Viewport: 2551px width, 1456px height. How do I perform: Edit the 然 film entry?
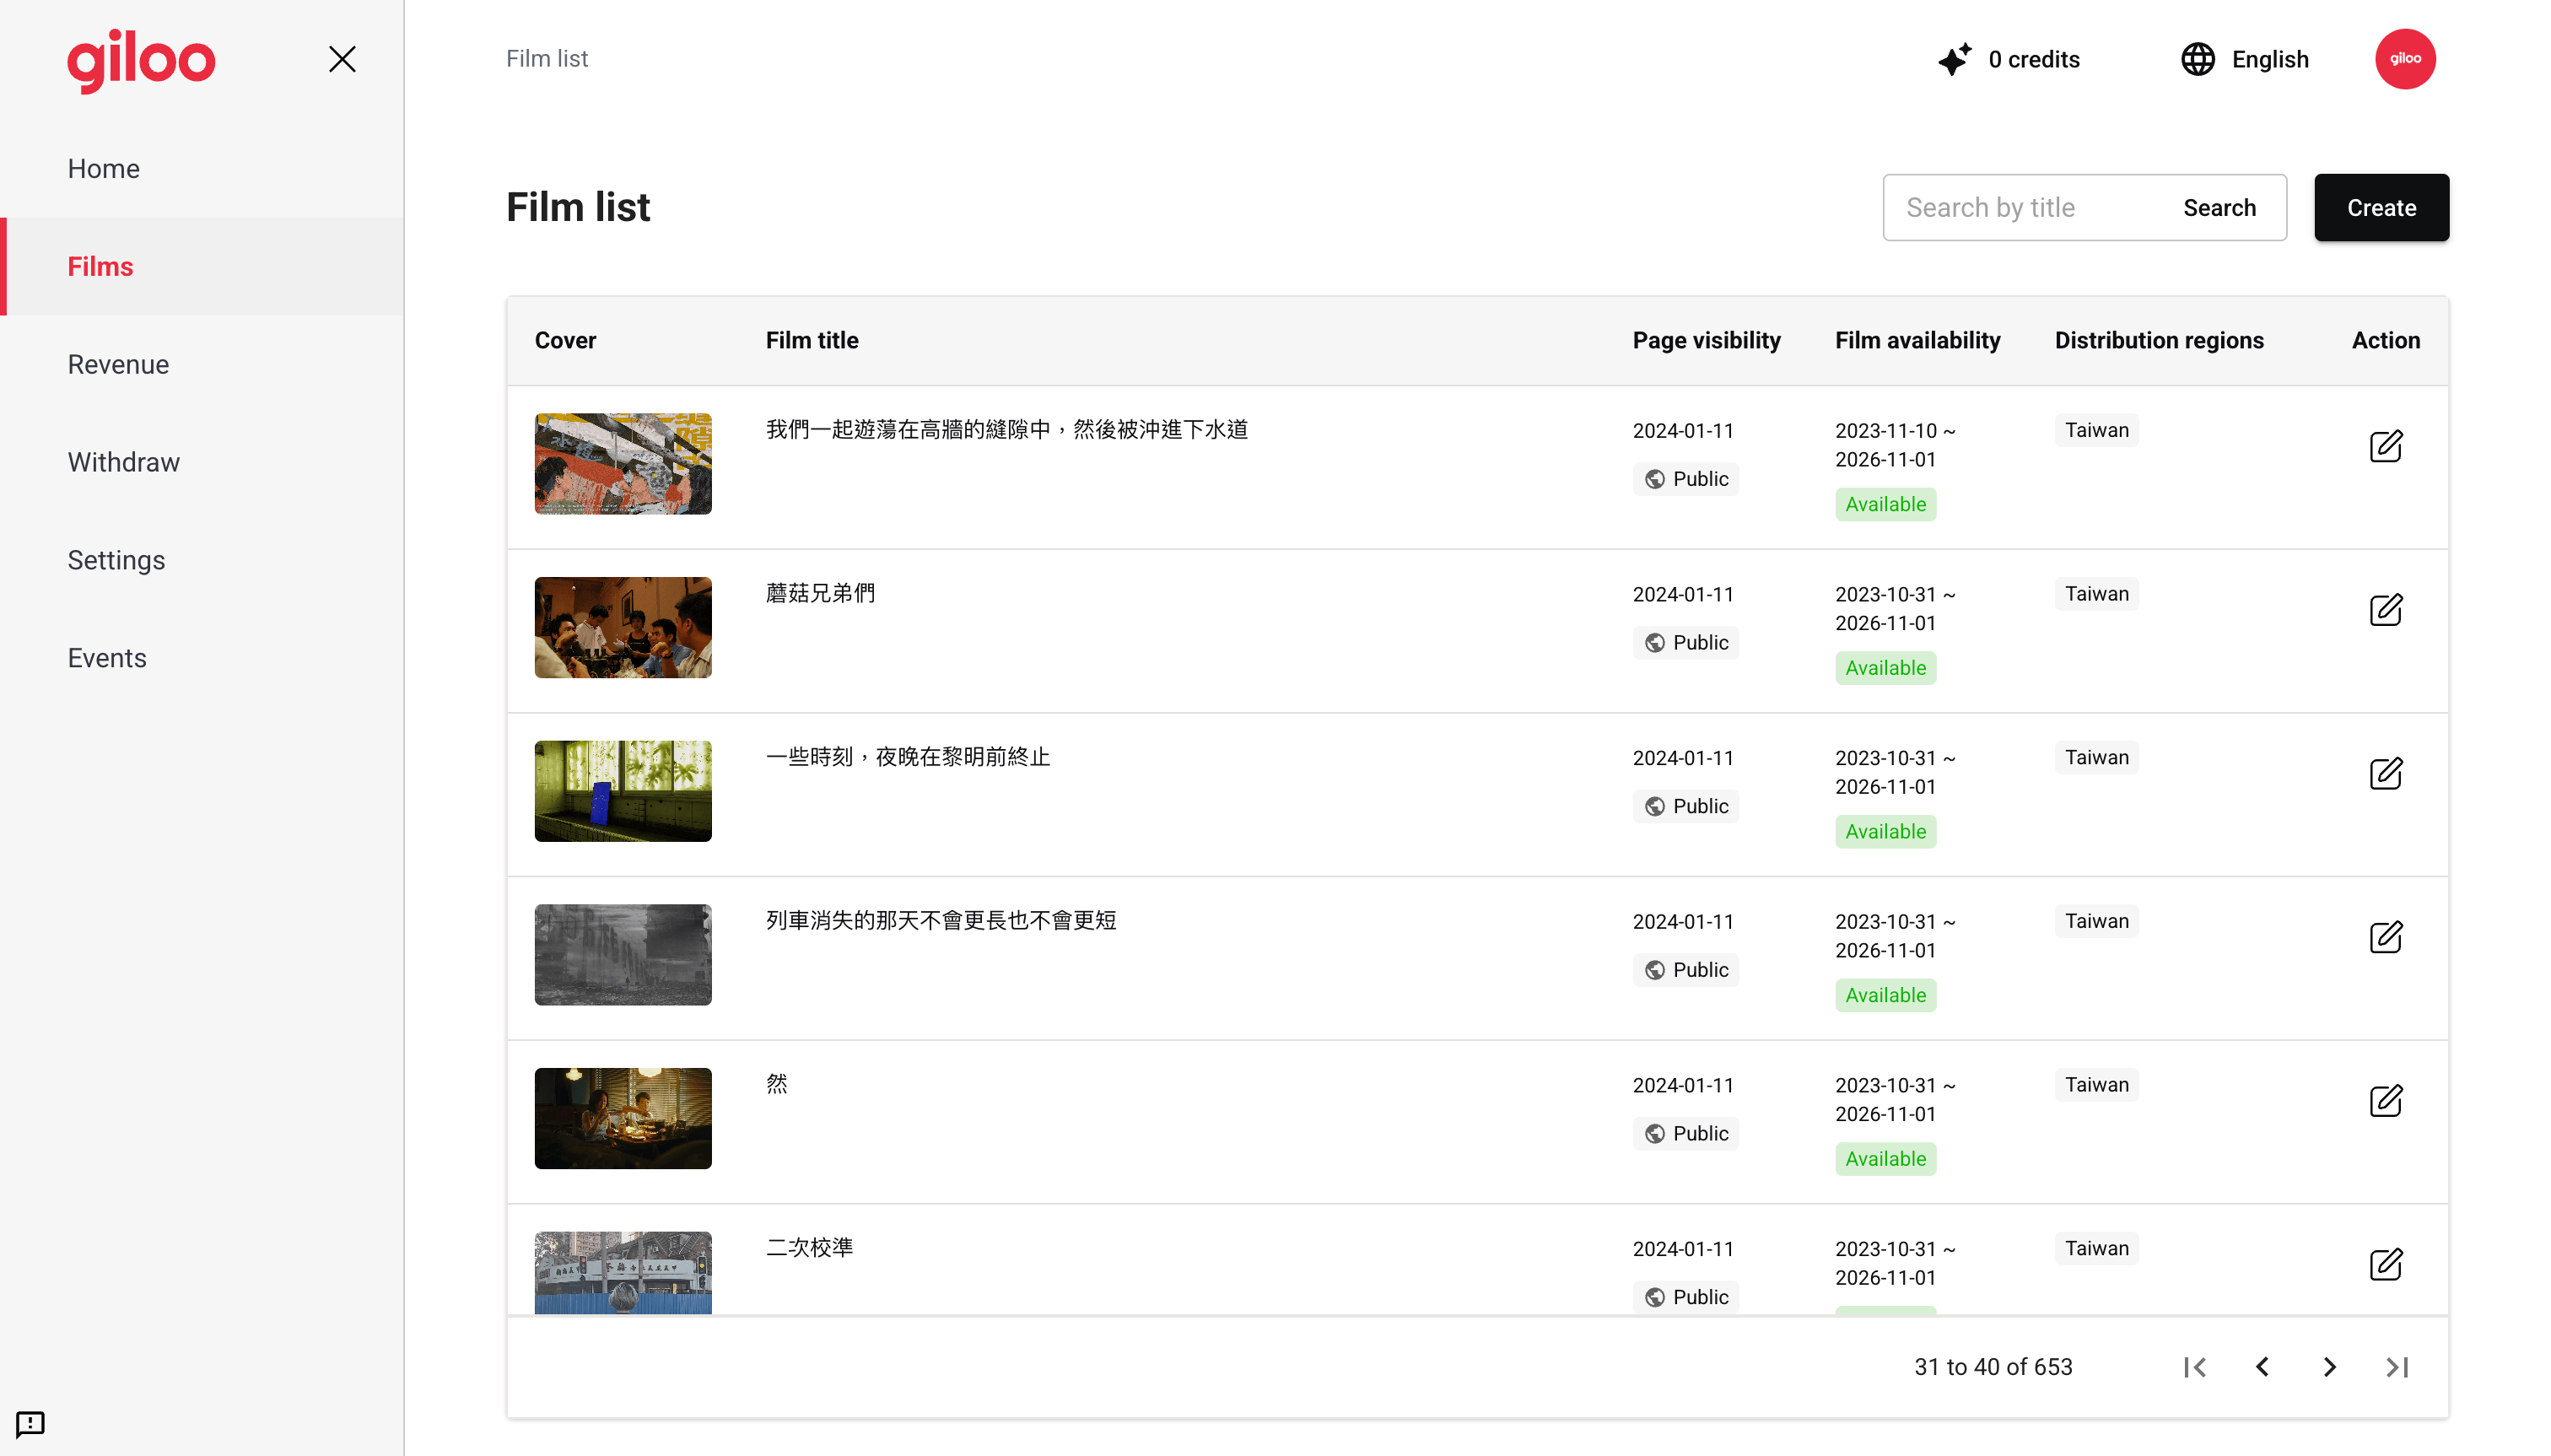pyautogui.click(x=2385, y=1101)
